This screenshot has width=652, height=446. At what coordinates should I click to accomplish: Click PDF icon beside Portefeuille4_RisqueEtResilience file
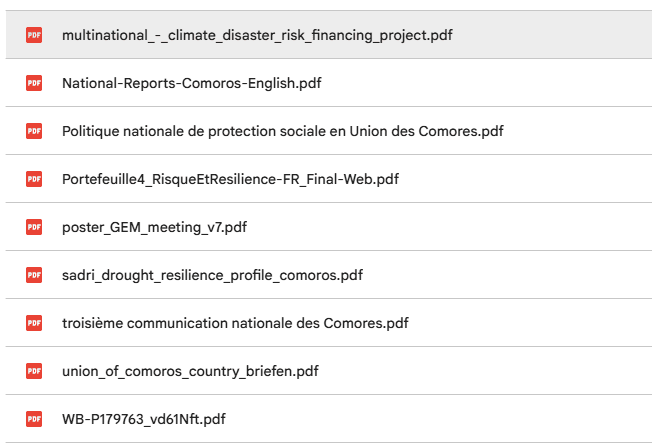coord(34,179)
